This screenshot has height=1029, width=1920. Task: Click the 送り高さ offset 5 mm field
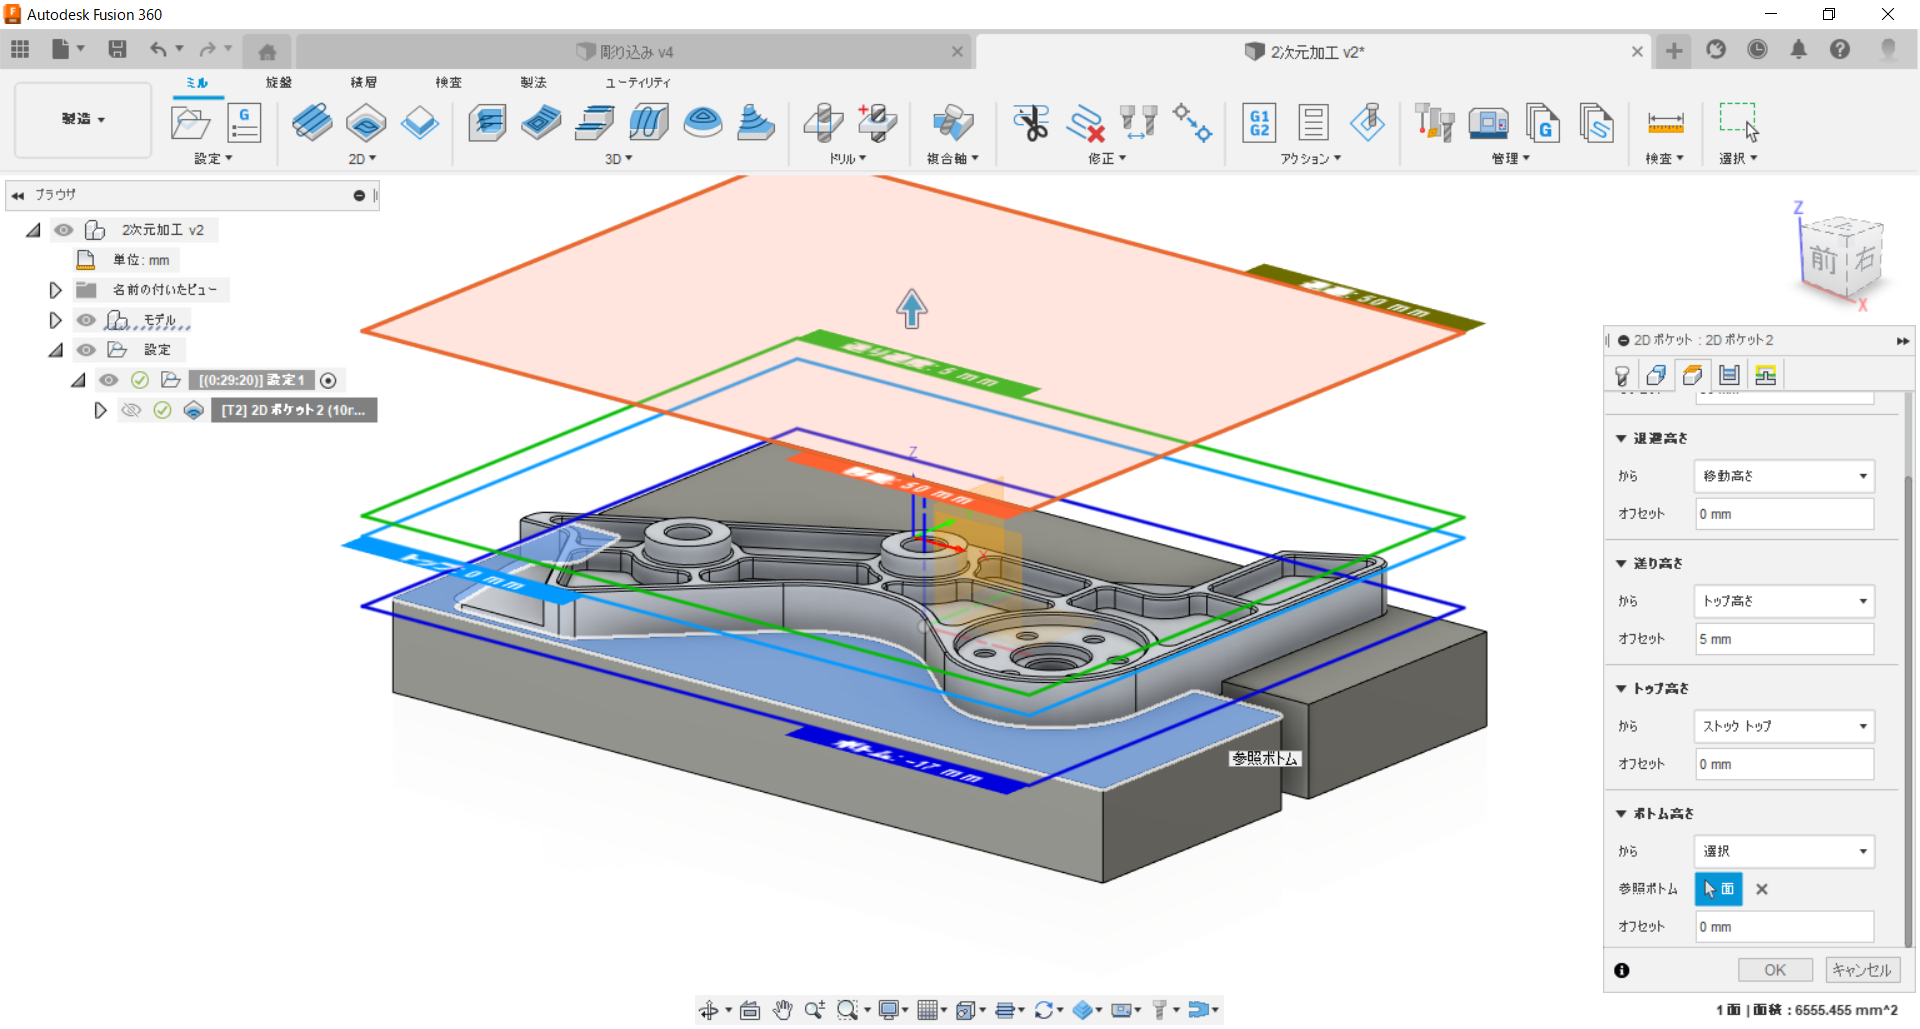[1783, 639]
